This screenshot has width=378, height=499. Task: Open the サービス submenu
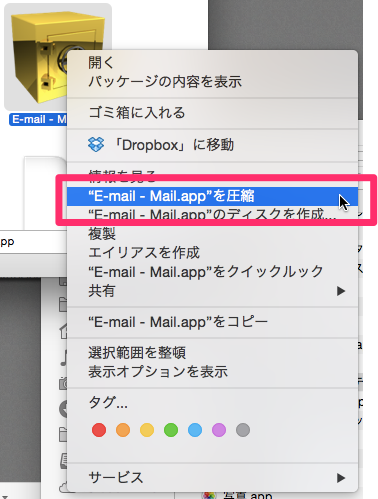pos(212,478)
